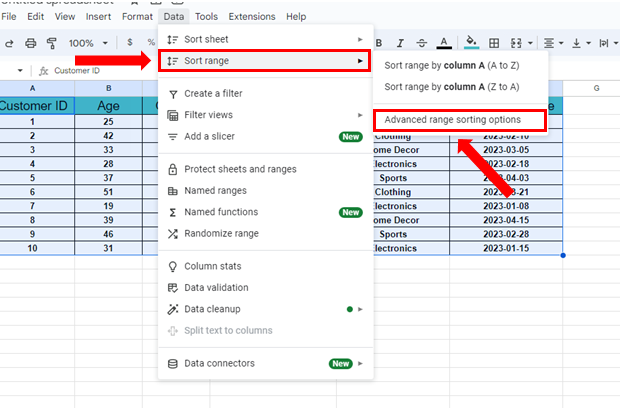Format as currency with dollar icon
Screen dimensions: 621x410
pos(130,42)
